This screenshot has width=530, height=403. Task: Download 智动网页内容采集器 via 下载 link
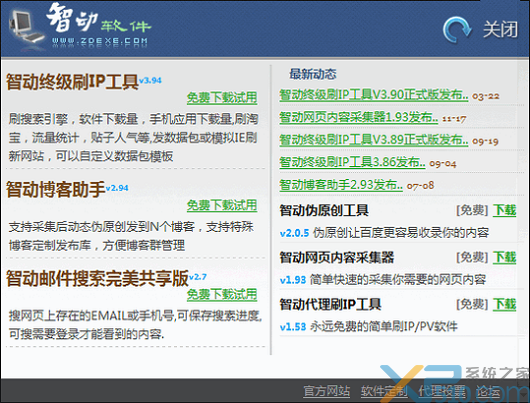point(504,257)
